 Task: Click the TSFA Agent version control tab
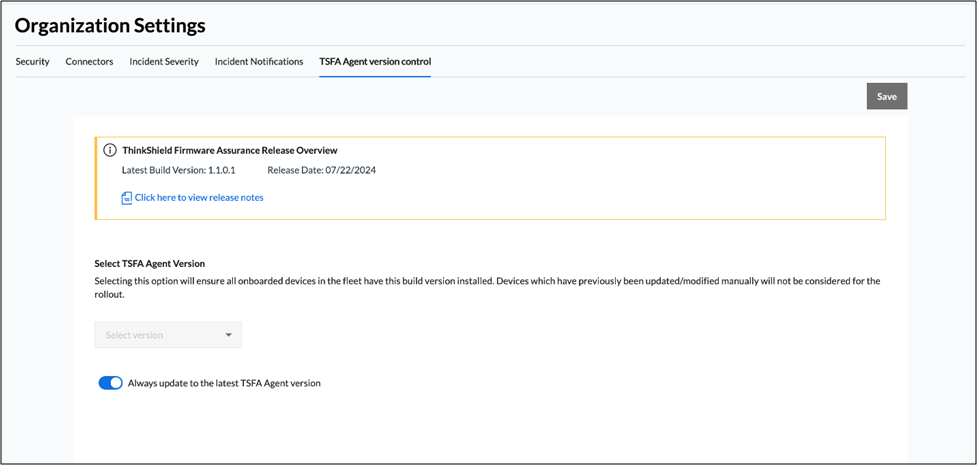[x=375, y=62]
